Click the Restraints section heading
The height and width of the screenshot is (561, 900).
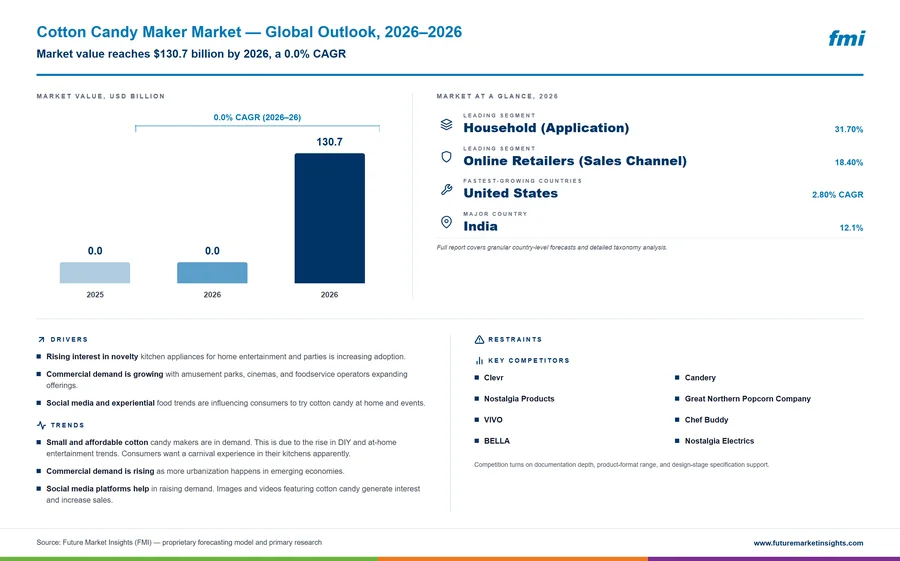coord(515,340)
